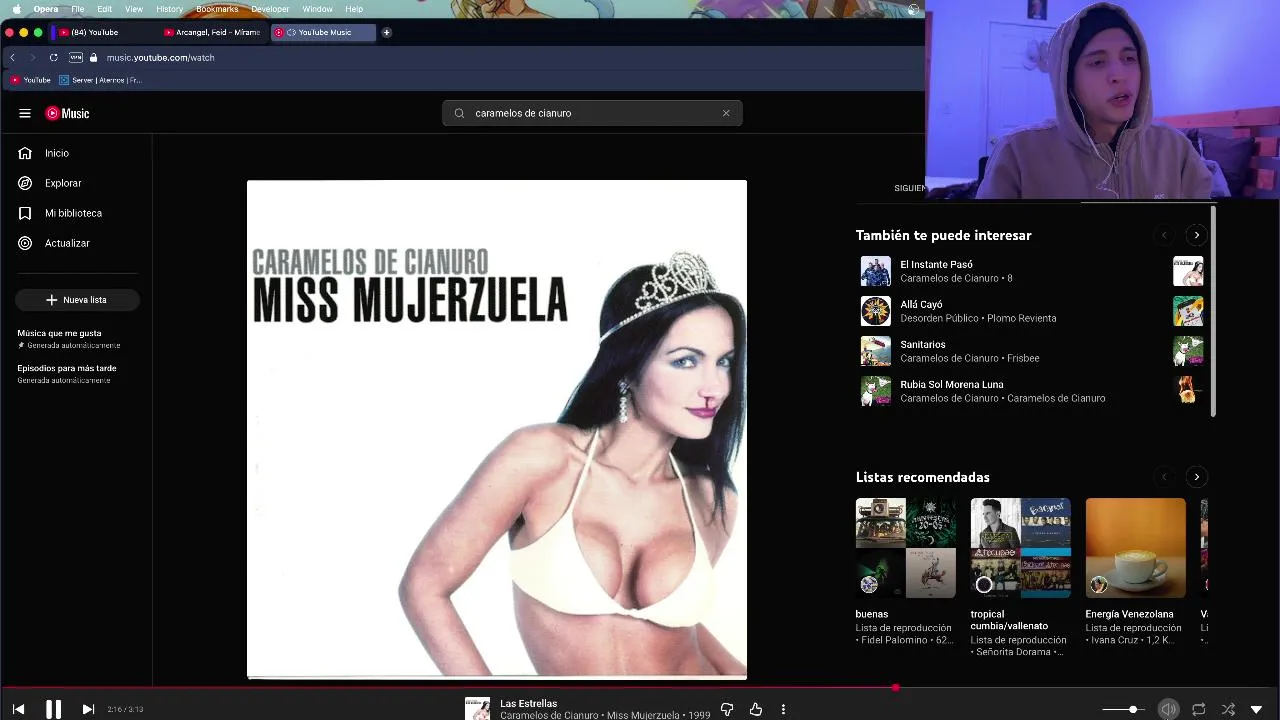Image resolution: width=1280 pixels, height=720 pixels.
Task: Open the Apple menu
Action: 16,9
